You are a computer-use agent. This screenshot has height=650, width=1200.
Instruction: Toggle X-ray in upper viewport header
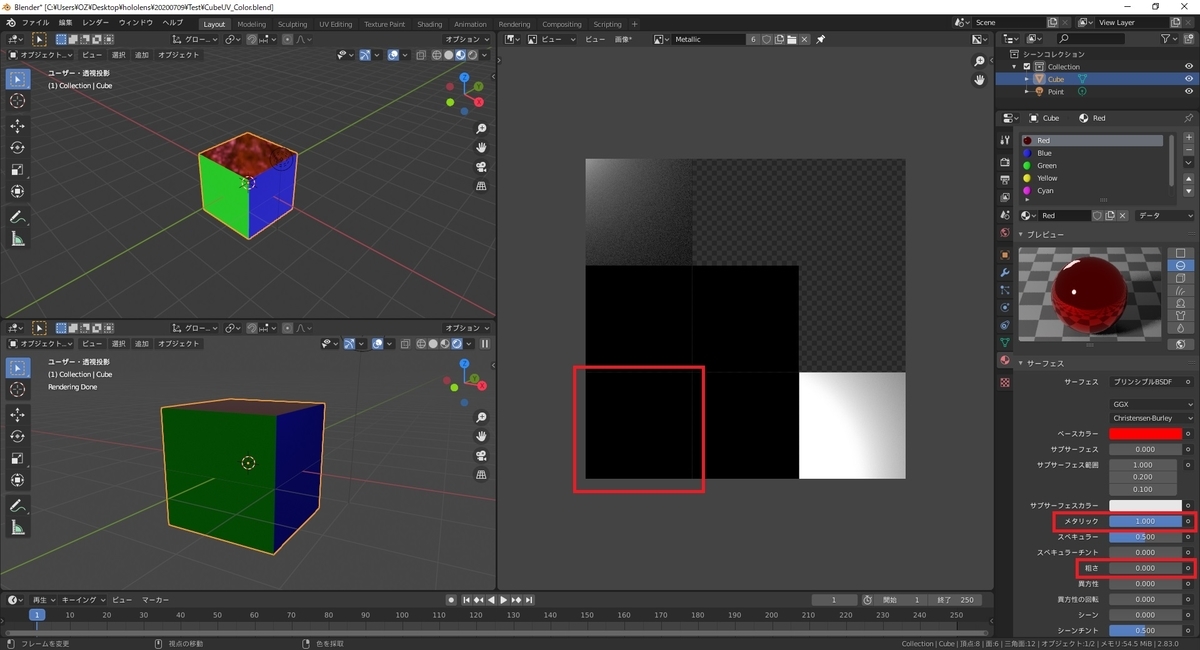tap(422, 55)
